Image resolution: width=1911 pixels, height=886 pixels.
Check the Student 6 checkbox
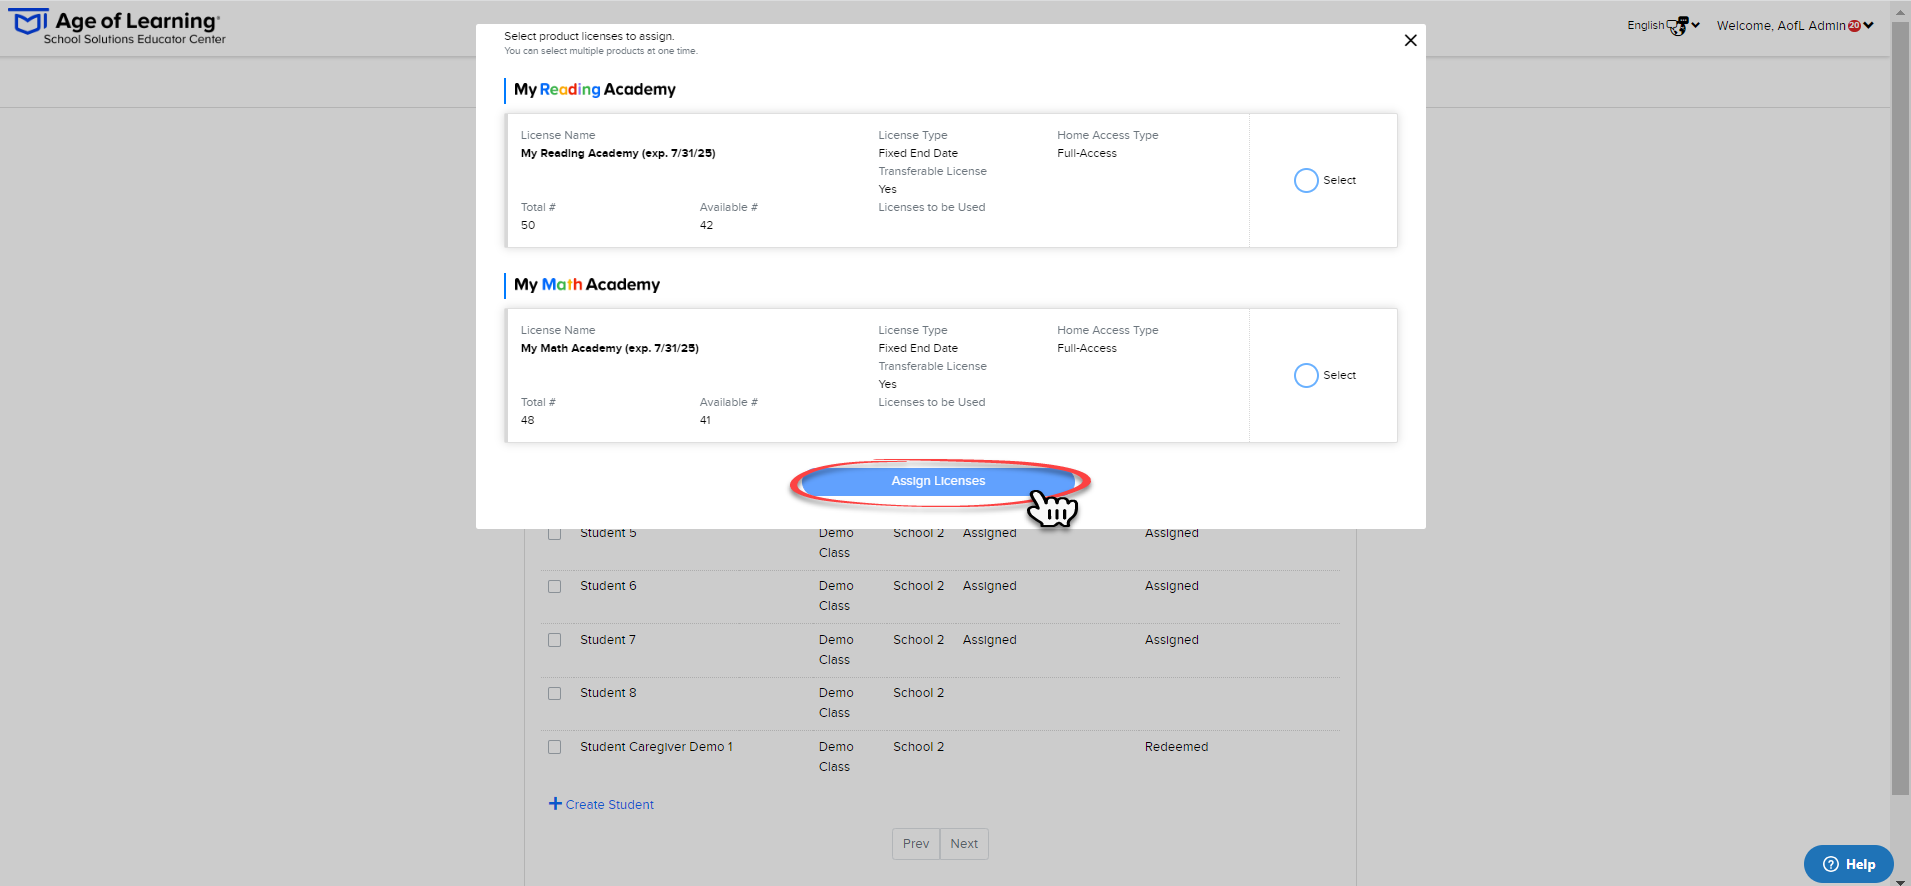tap(554, 587)
